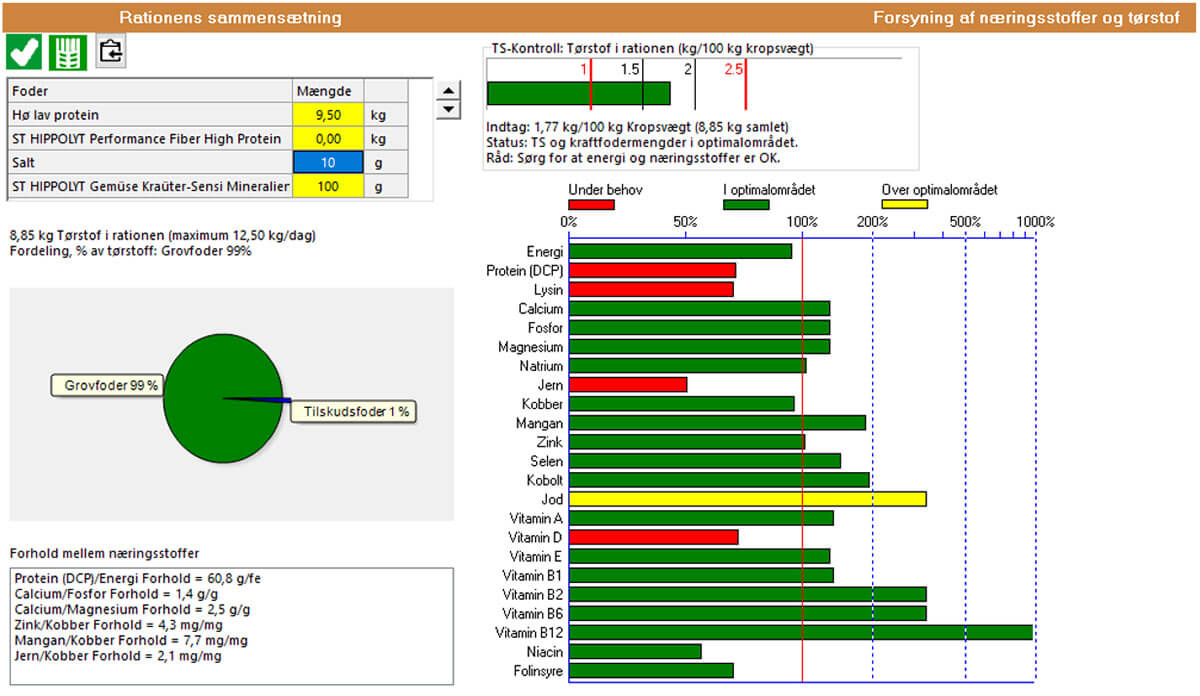Open the green grain feed selection icon

coord(69,52)
